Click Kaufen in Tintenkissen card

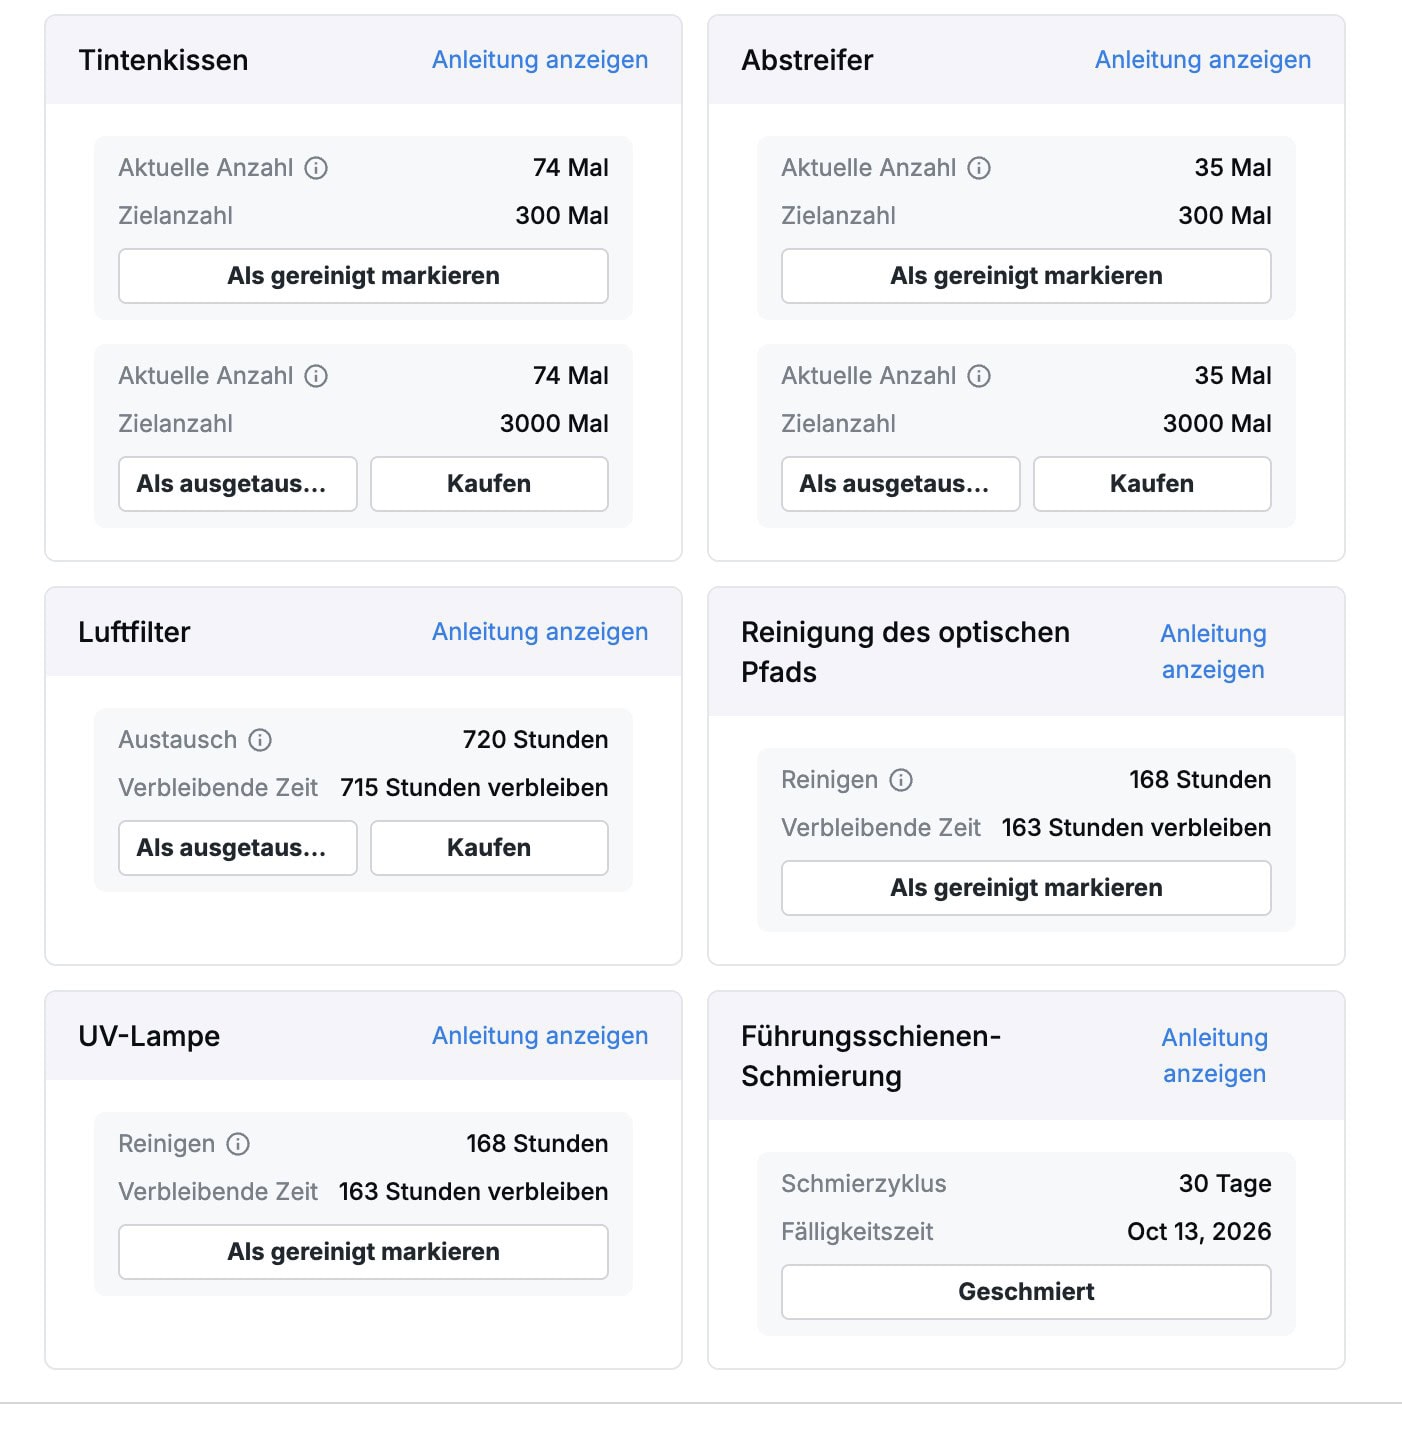click(x=489, y=484)
